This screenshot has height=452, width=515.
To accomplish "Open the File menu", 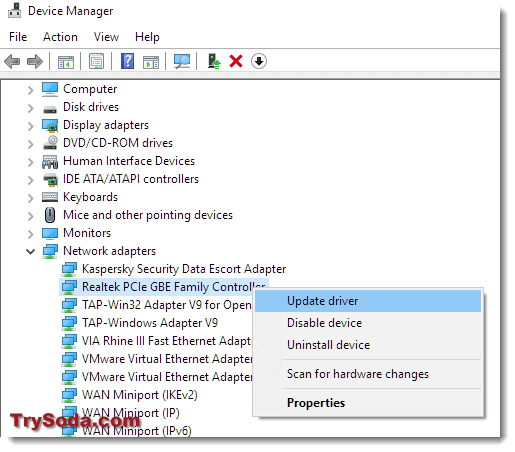I will click(x=18, y=37).
